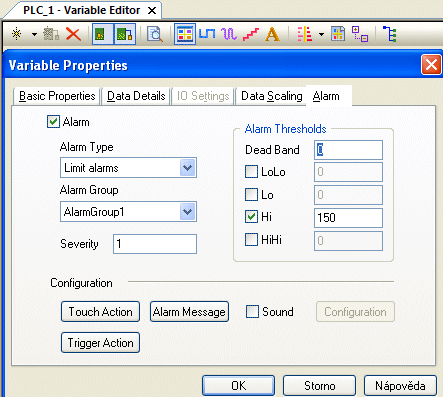Select the colored grid view icon
Screen dimensions: 443x397
(185, 34)
